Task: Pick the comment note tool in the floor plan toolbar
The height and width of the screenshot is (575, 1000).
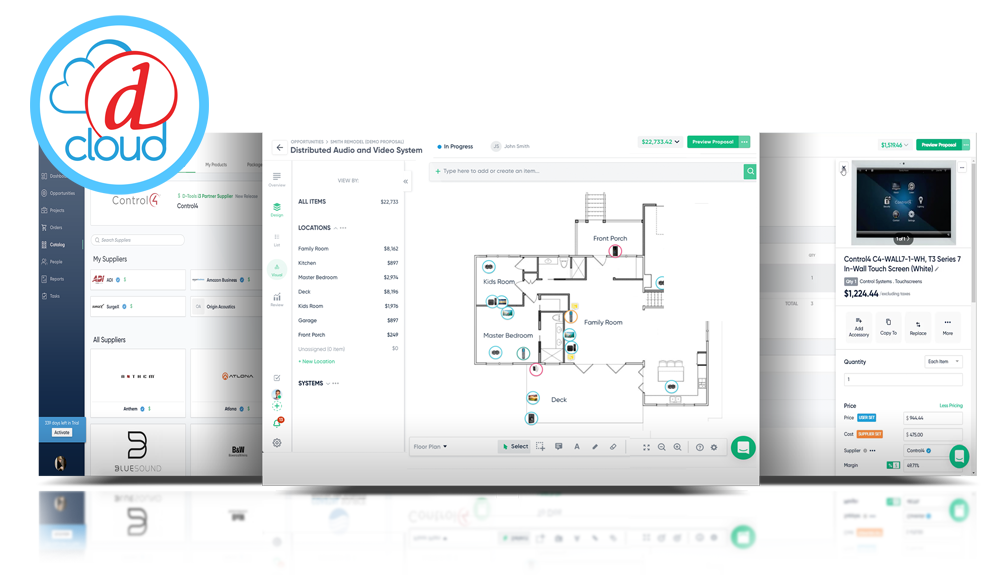Action: 559,447
